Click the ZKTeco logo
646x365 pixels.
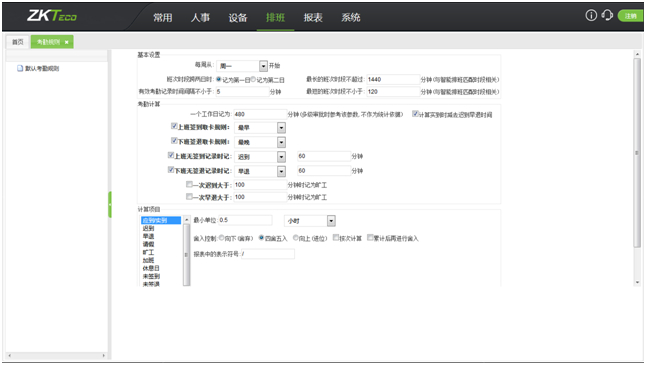52,16
